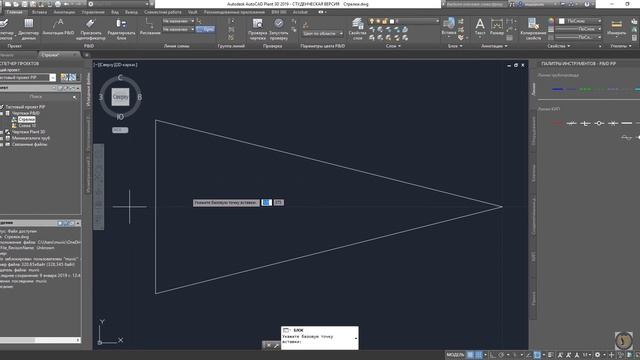This screenshot has width=640, height=360.
Task: Click the command line input box
Action: click(319, 338)
